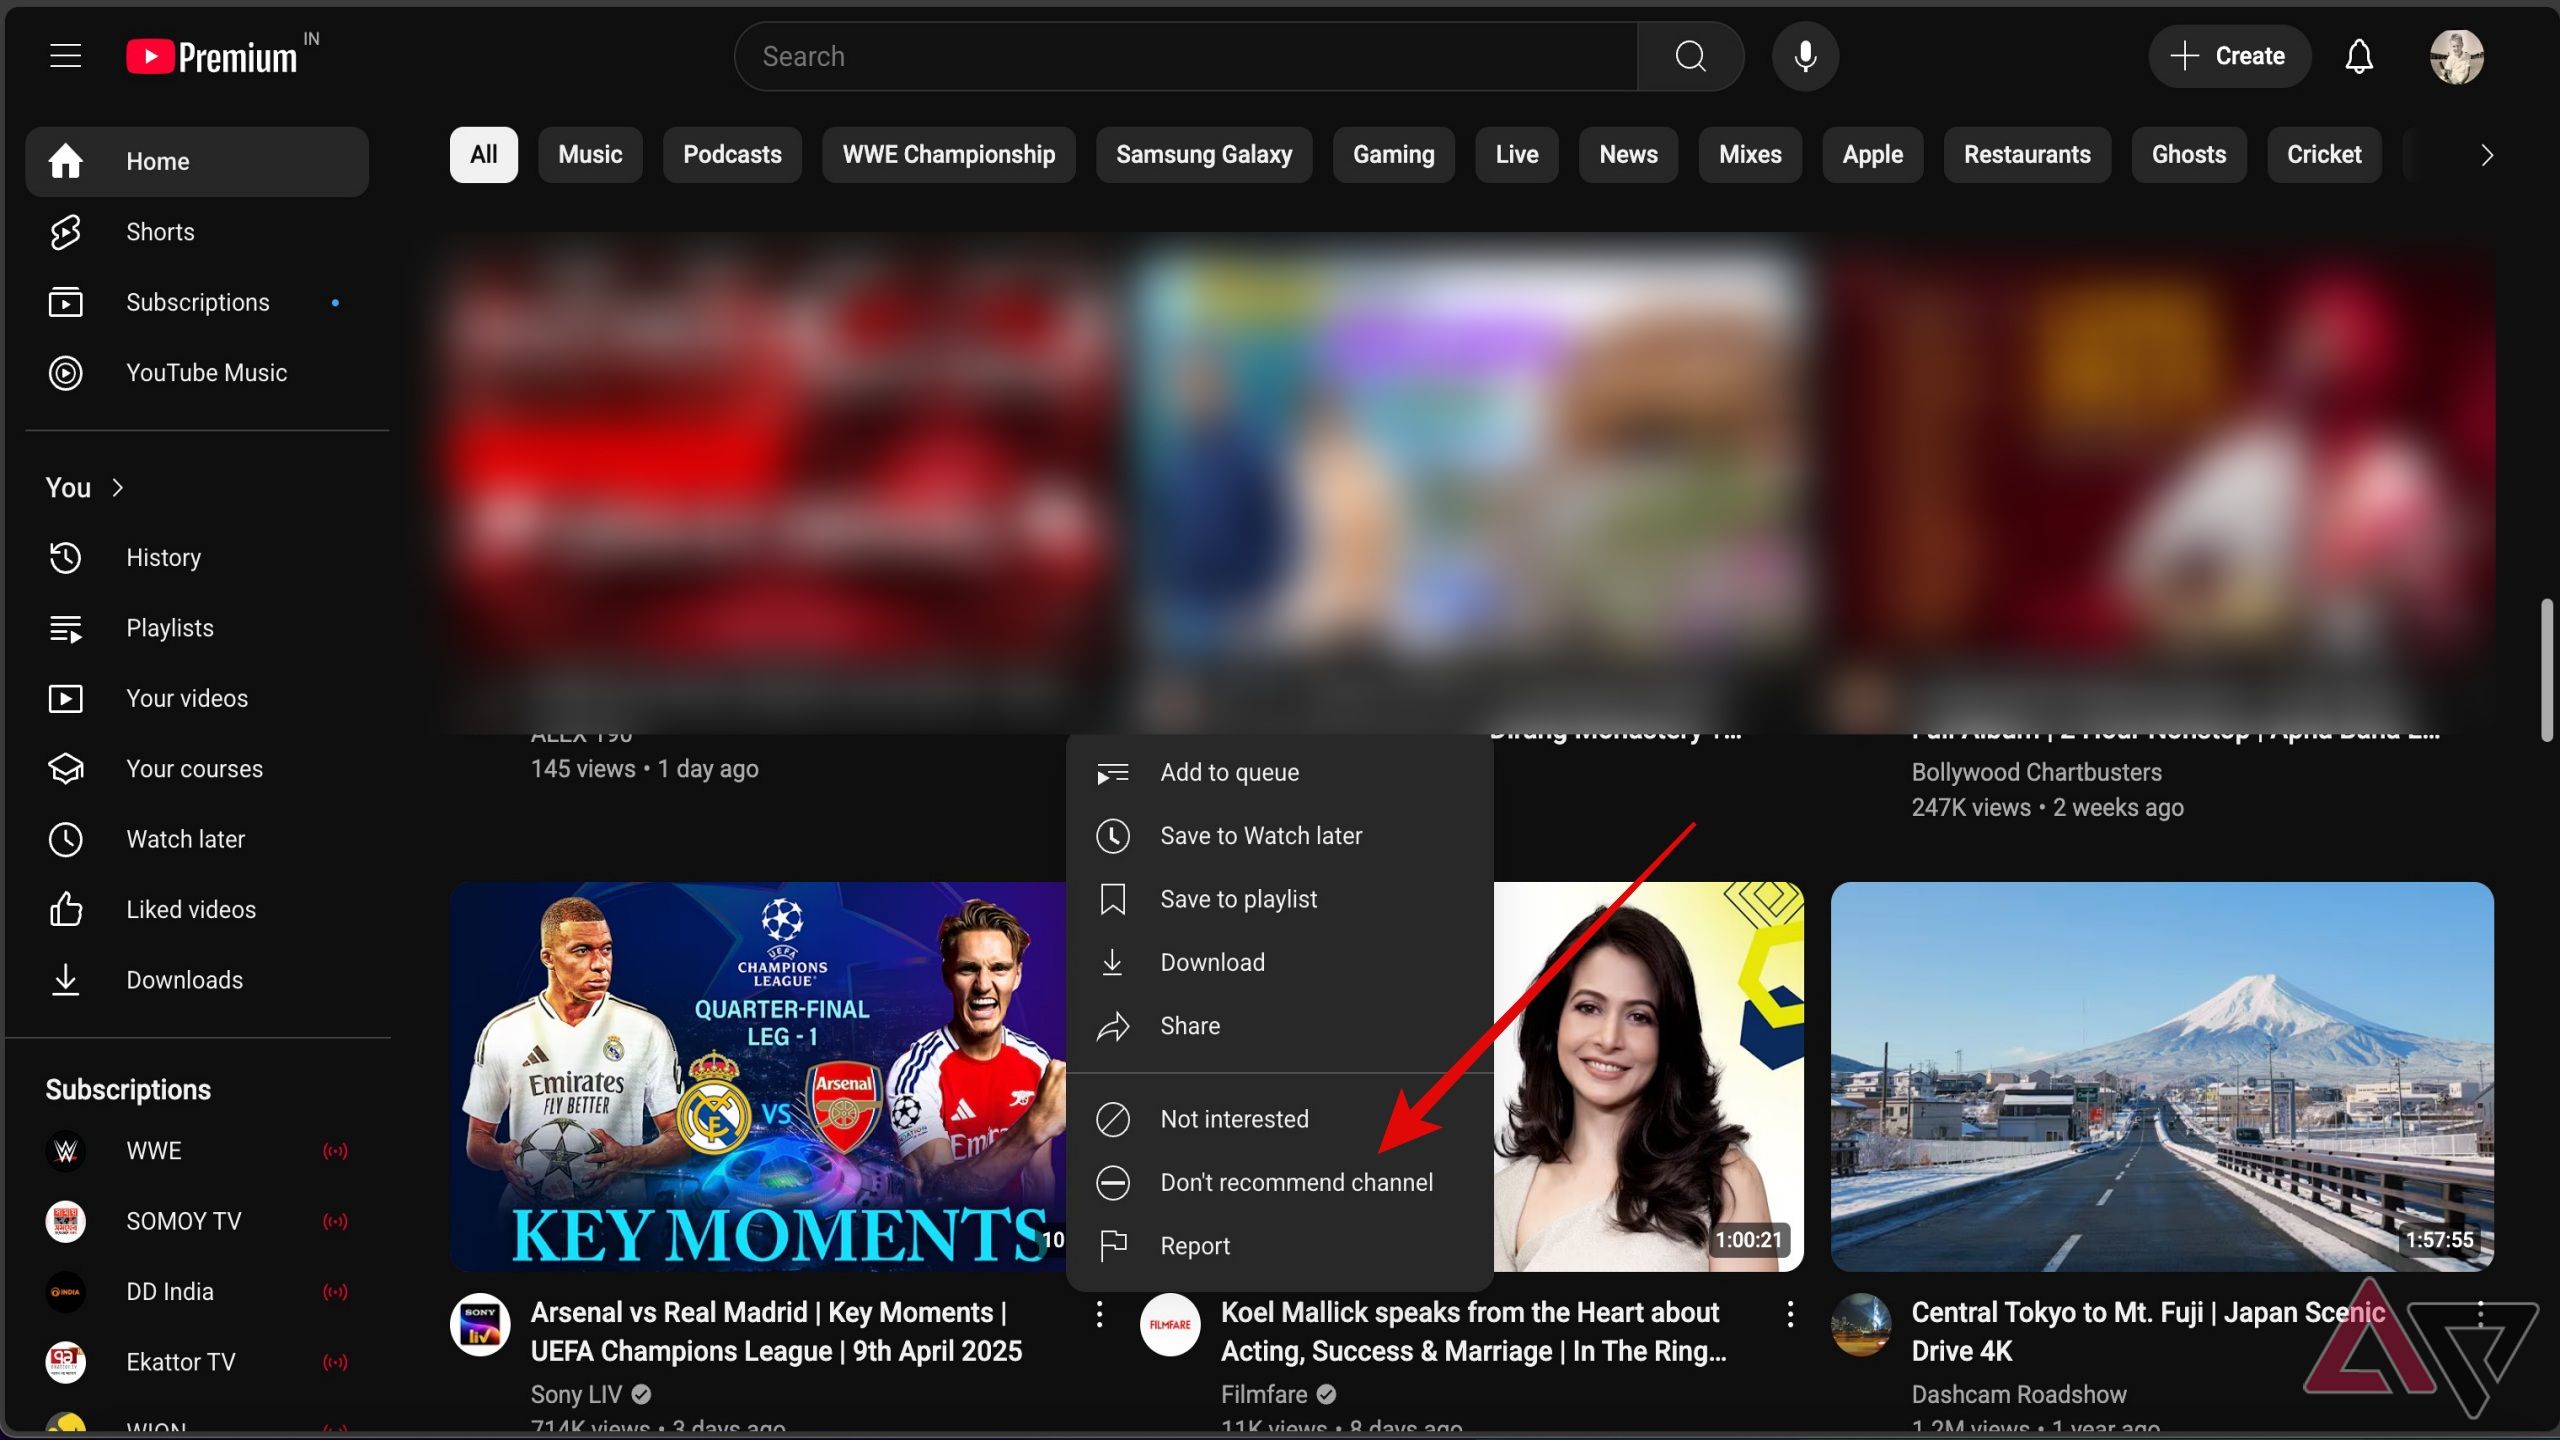Open the Sony LIV channel link
This screenshot has width=2560, height=1440.
[x=576, y=1394]
